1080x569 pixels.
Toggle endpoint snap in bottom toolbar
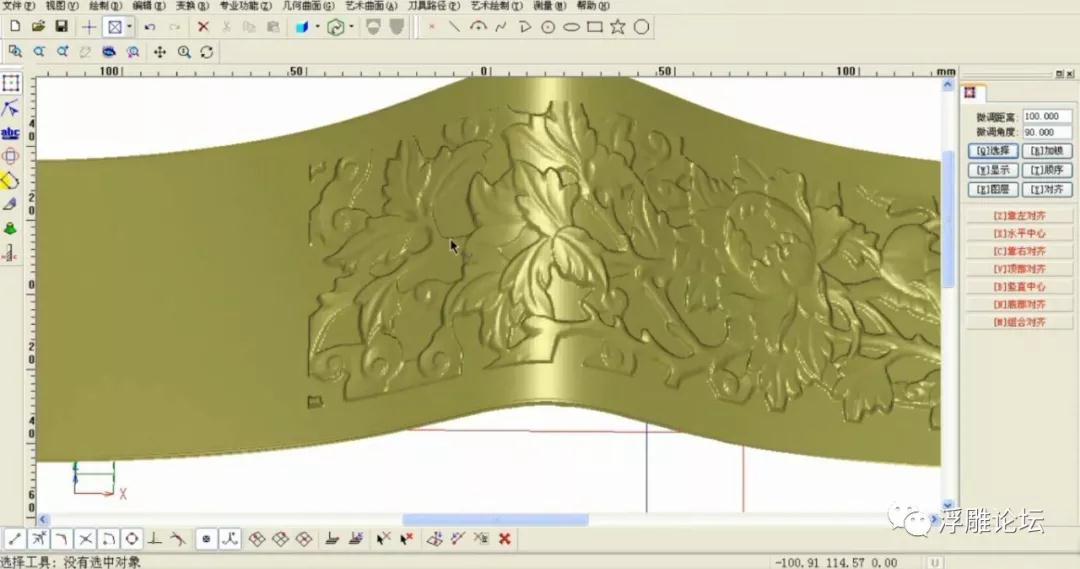click(x=14, y=539)
